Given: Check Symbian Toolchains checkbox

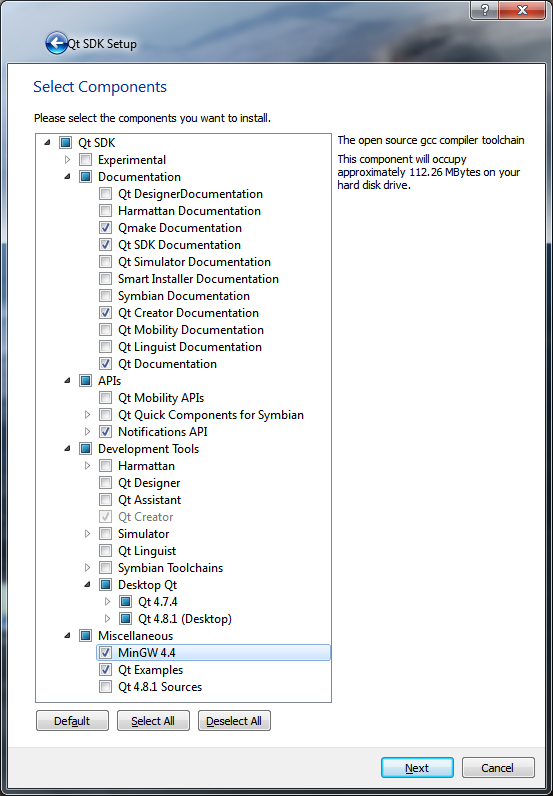Looking at the screenshot, I should click(x=105, y=568).
